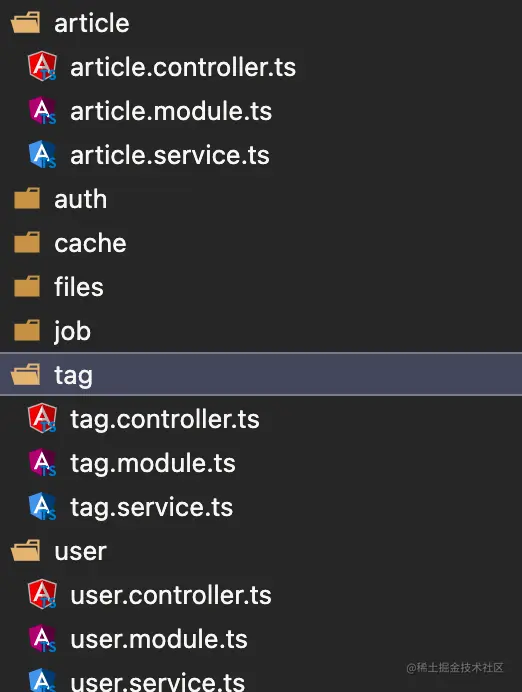
Task: Open the article.service.ts file name
Action: click(170, 155)
